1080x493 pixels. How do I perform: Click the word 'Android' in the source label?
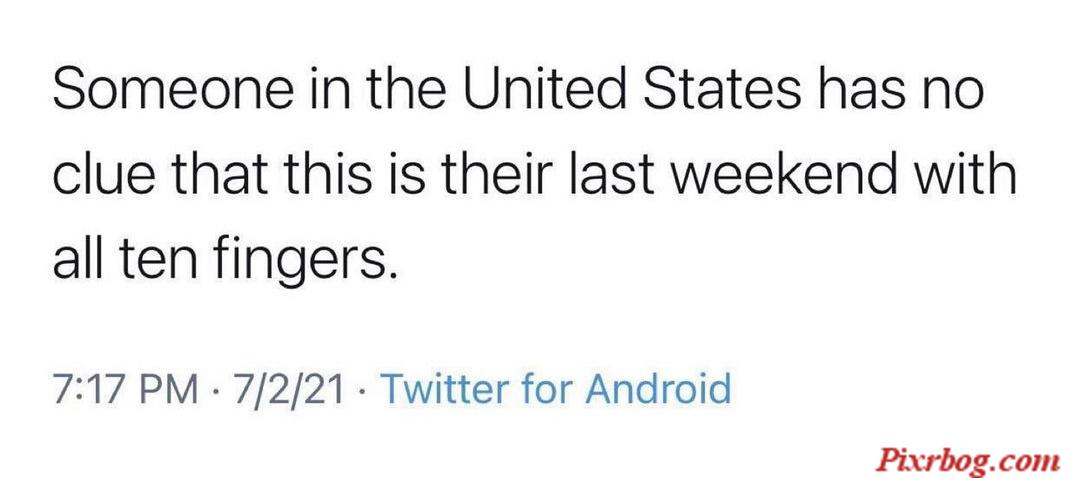point(658,389)
